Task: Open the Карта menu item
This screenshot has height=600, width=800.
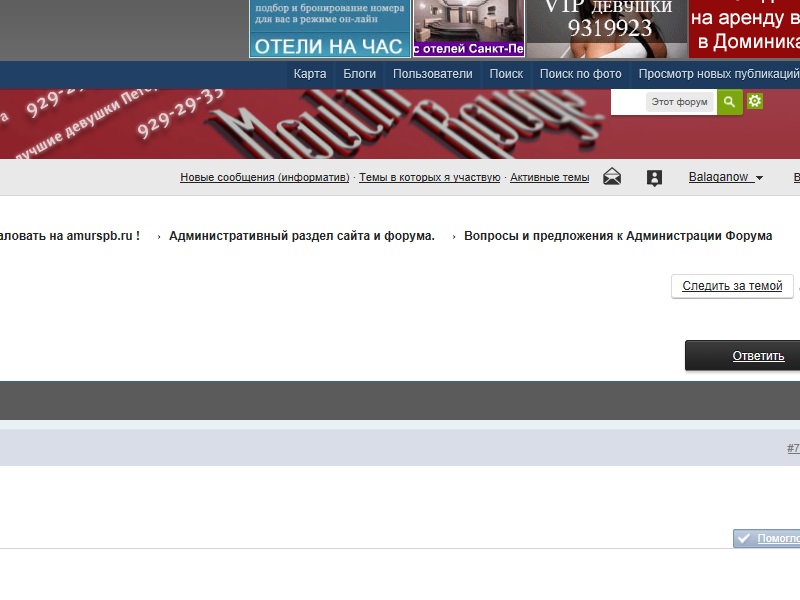Action: (x=310, y=74)
